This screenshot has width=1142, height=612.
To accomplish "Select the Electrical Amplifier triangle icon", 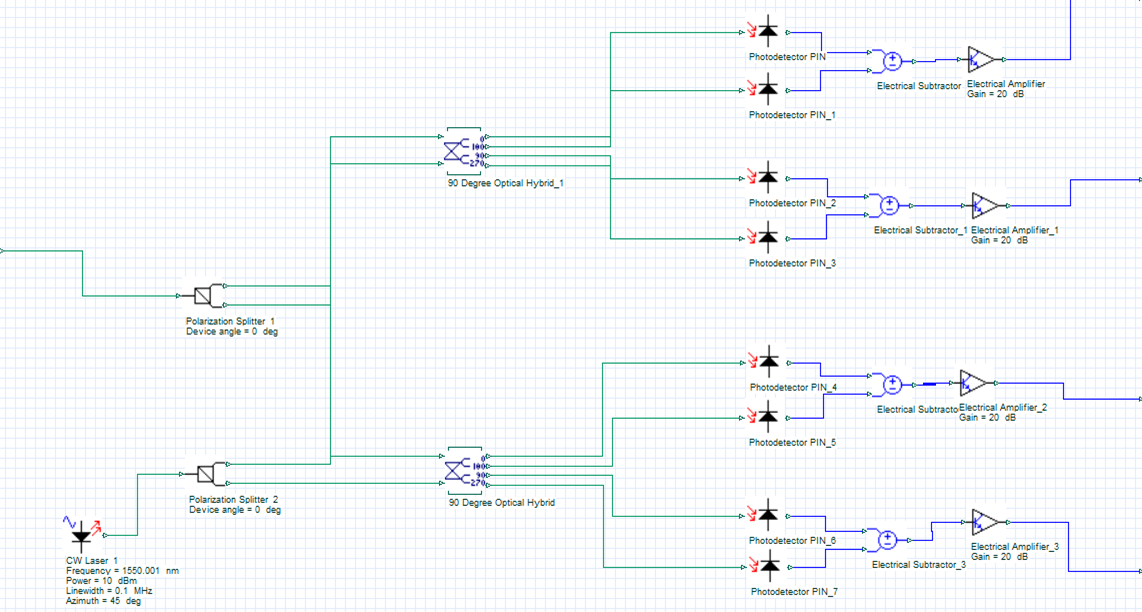I will (x=979, y=58).
